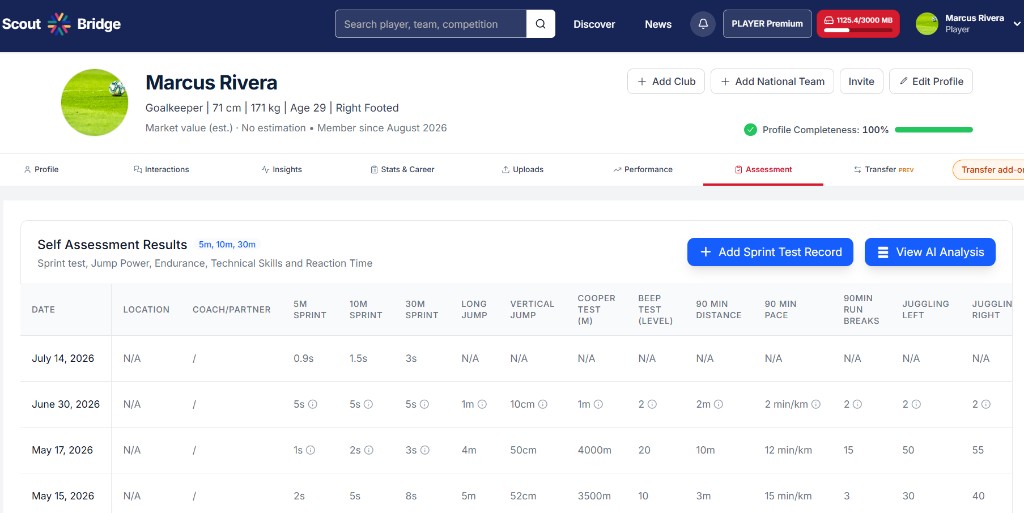This screenshot has height=513, width=1024.
Task: Click the 5m, 10m, 30m tag
Action: click(227, 245)
